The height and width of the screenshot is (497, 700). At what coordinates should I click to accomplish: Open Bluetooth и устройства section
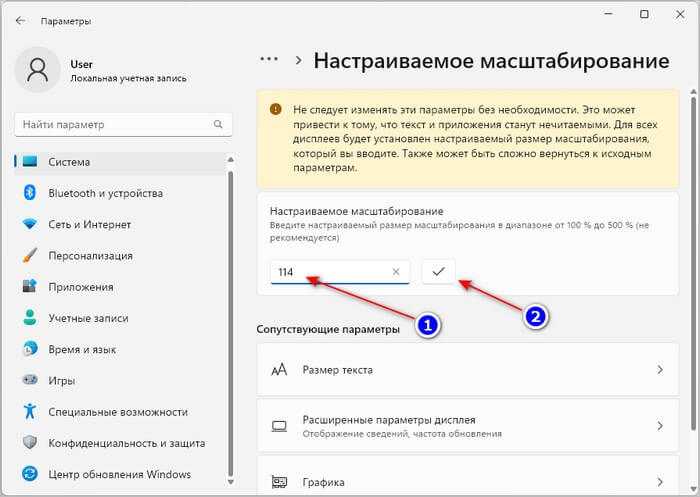120,193
